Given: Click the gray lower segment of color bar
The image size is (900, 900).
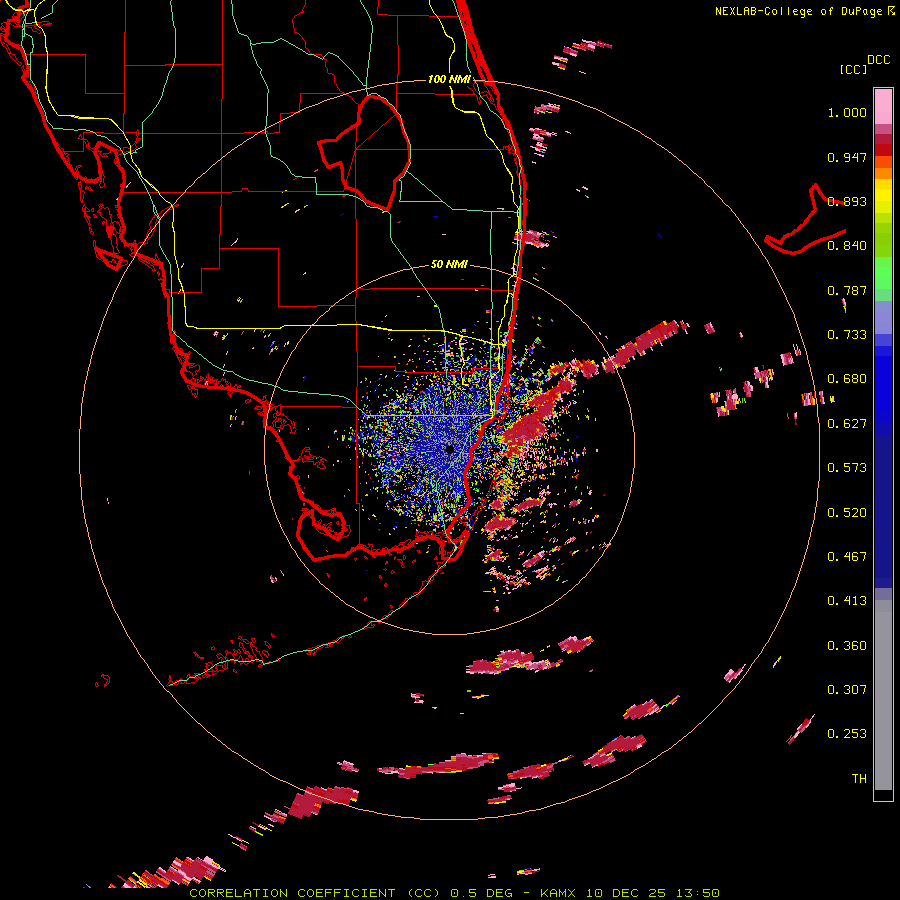Looking at the screenshot, I should 883,695.
